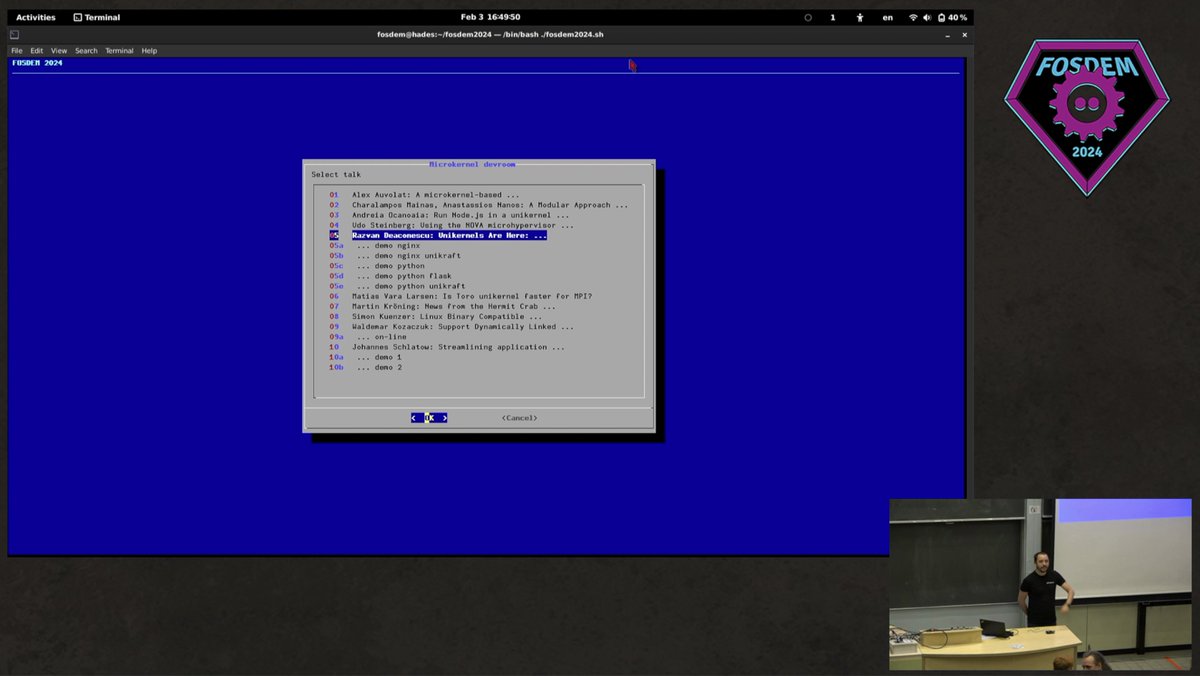The height and width of the screenshot is (676, 1200).
Task: Select the "09a on-line" list entry
Action: click(373, 337)
